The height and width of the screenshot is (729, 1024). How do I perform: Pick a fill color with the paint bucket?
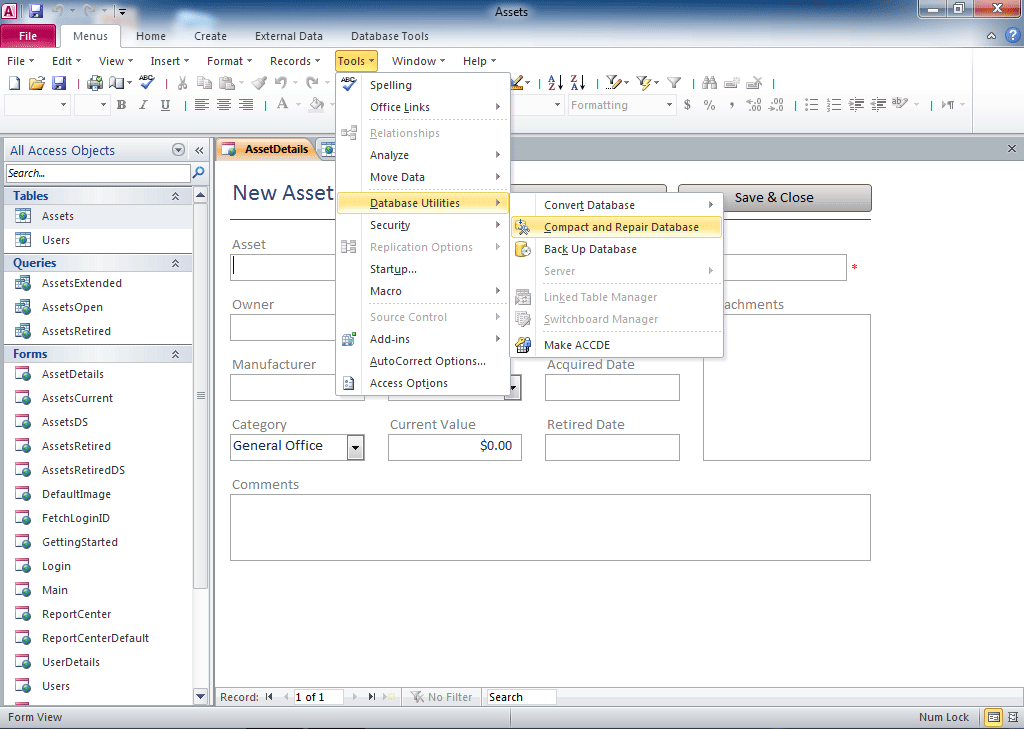pos(317,105)
